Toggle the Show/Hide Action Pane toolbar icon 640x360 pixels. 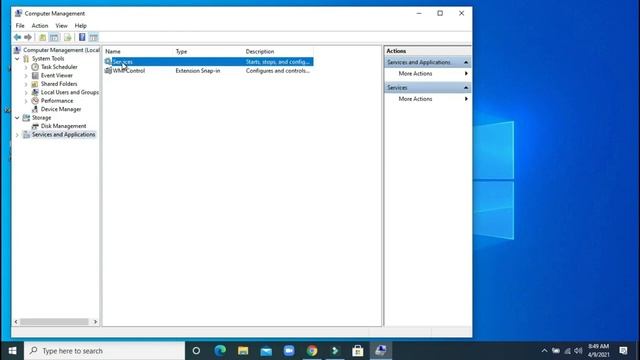pos(93,38)
